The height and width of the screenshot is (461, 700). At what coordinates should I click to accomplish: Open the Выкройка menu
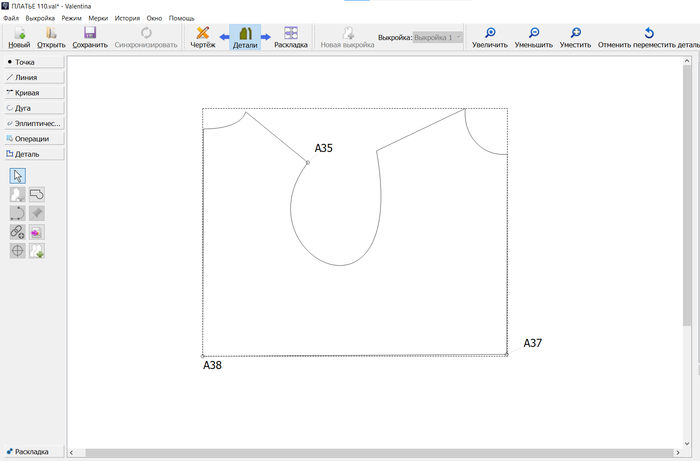(x=41, y=18)
